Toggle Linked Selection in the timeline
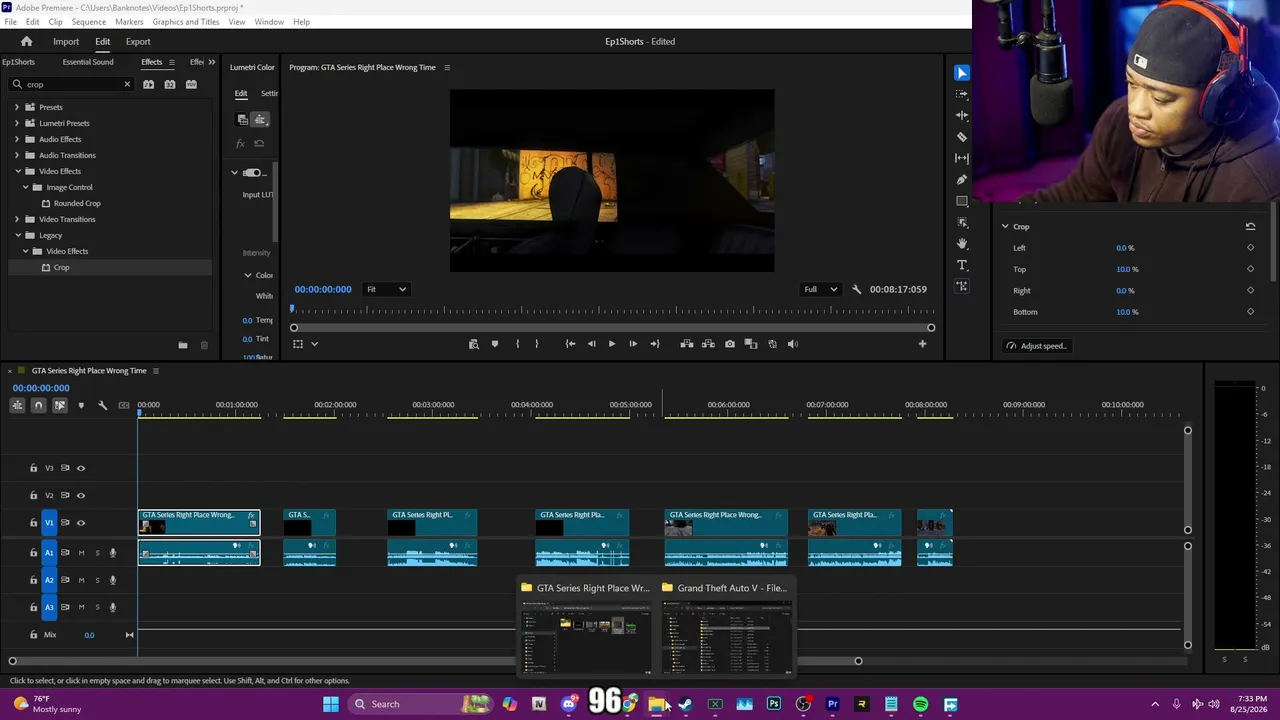This screenshot has width=1280, height=720. pos(59,405)
